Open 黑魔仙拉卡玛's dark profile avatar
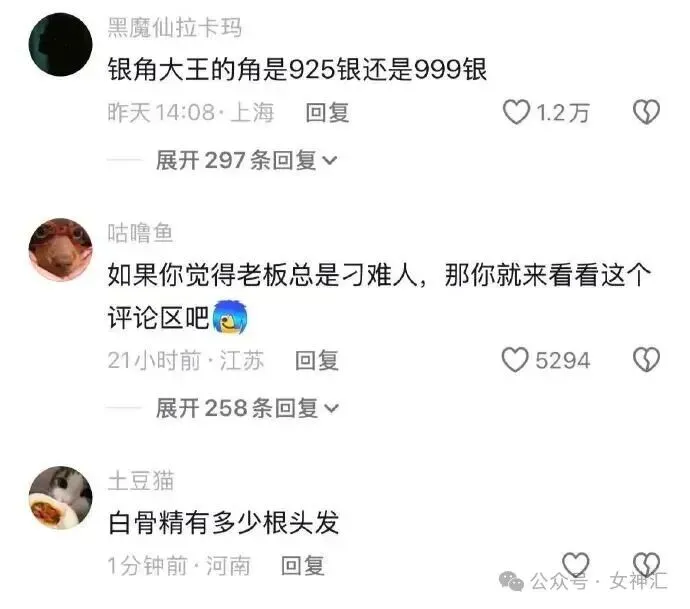The width and height of the screenshot is (690, 609). [60, 45]
